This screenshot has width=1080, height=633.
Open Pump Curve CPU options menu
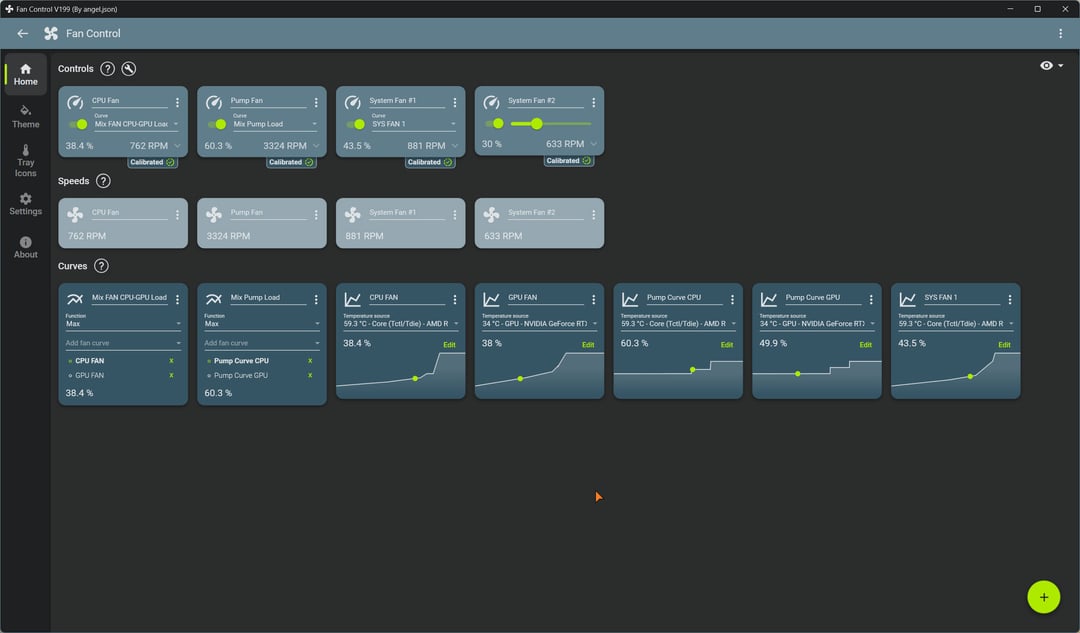pos(732,300)
